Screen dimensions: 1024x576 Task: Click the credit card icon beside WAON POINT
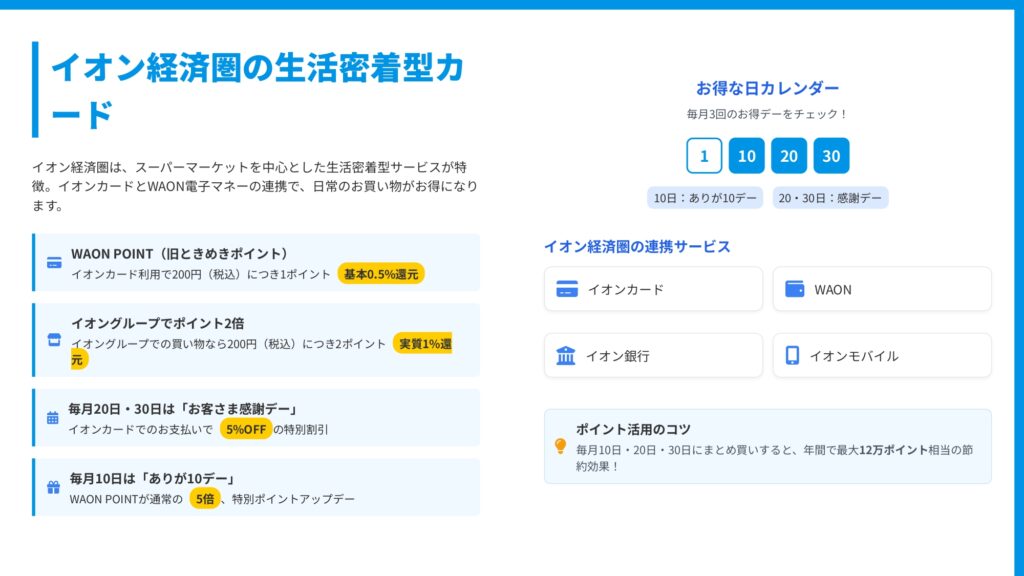coord(54,263)
